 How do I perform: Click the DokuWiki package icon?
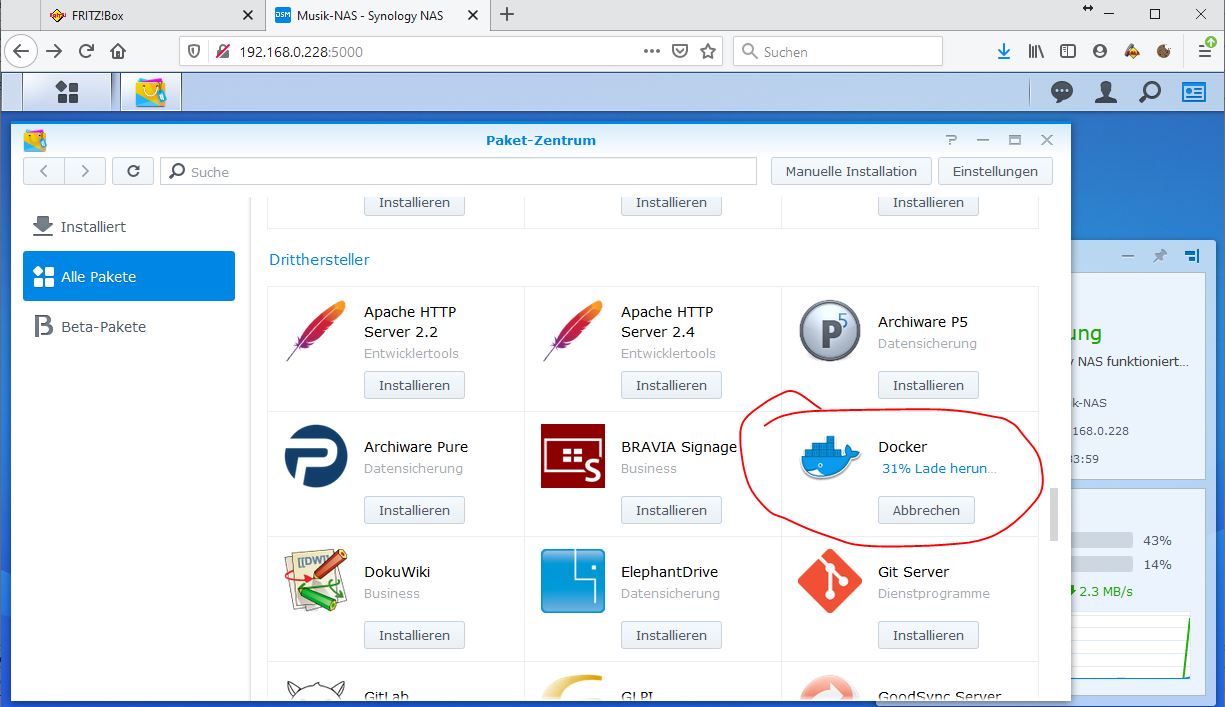click(315, 581)
